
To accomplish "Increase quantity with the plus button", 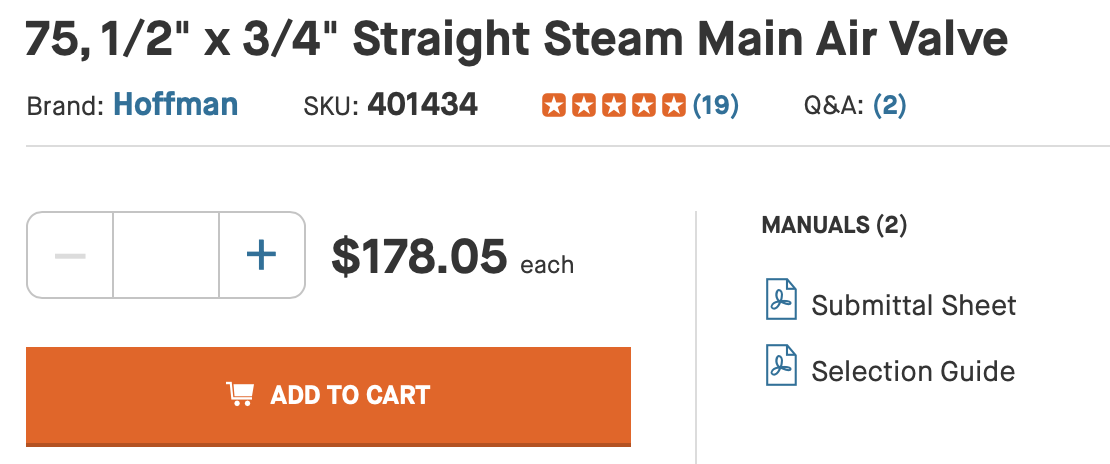I will pos(261,255).
